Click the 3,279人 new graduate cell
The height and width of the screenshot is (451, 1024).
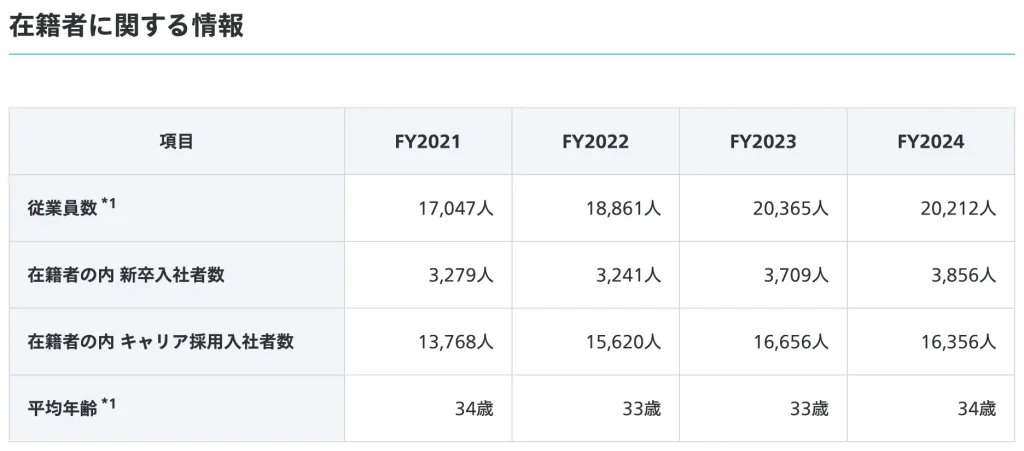coord(460,275)
